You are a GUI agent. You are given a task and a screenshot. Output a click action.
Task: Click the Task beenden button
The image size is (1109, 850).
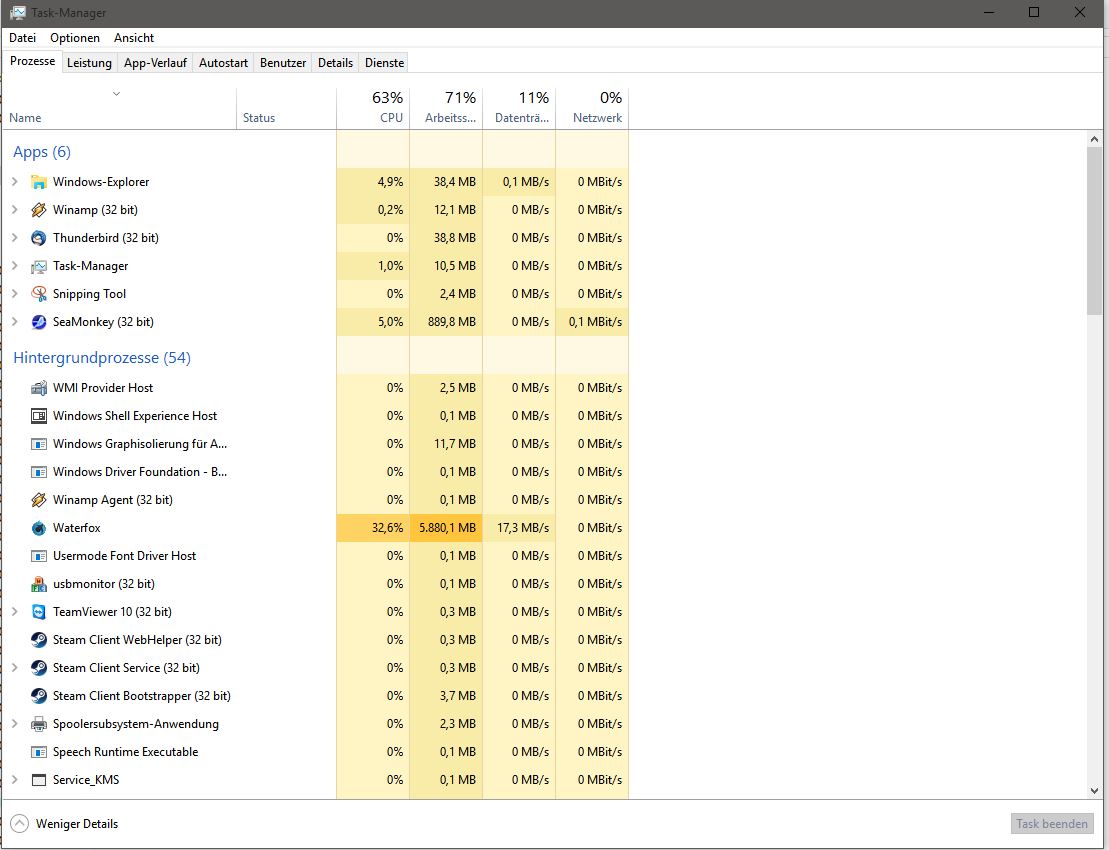(x=1052, y=824)
